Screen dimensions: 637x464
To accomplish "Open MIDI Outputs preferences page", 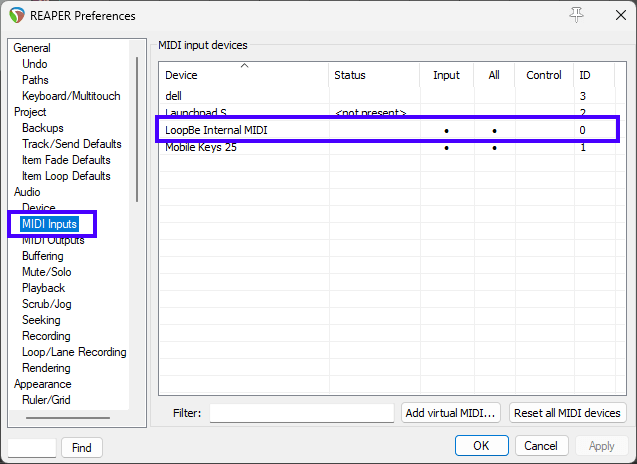I will tap(53, 240).
